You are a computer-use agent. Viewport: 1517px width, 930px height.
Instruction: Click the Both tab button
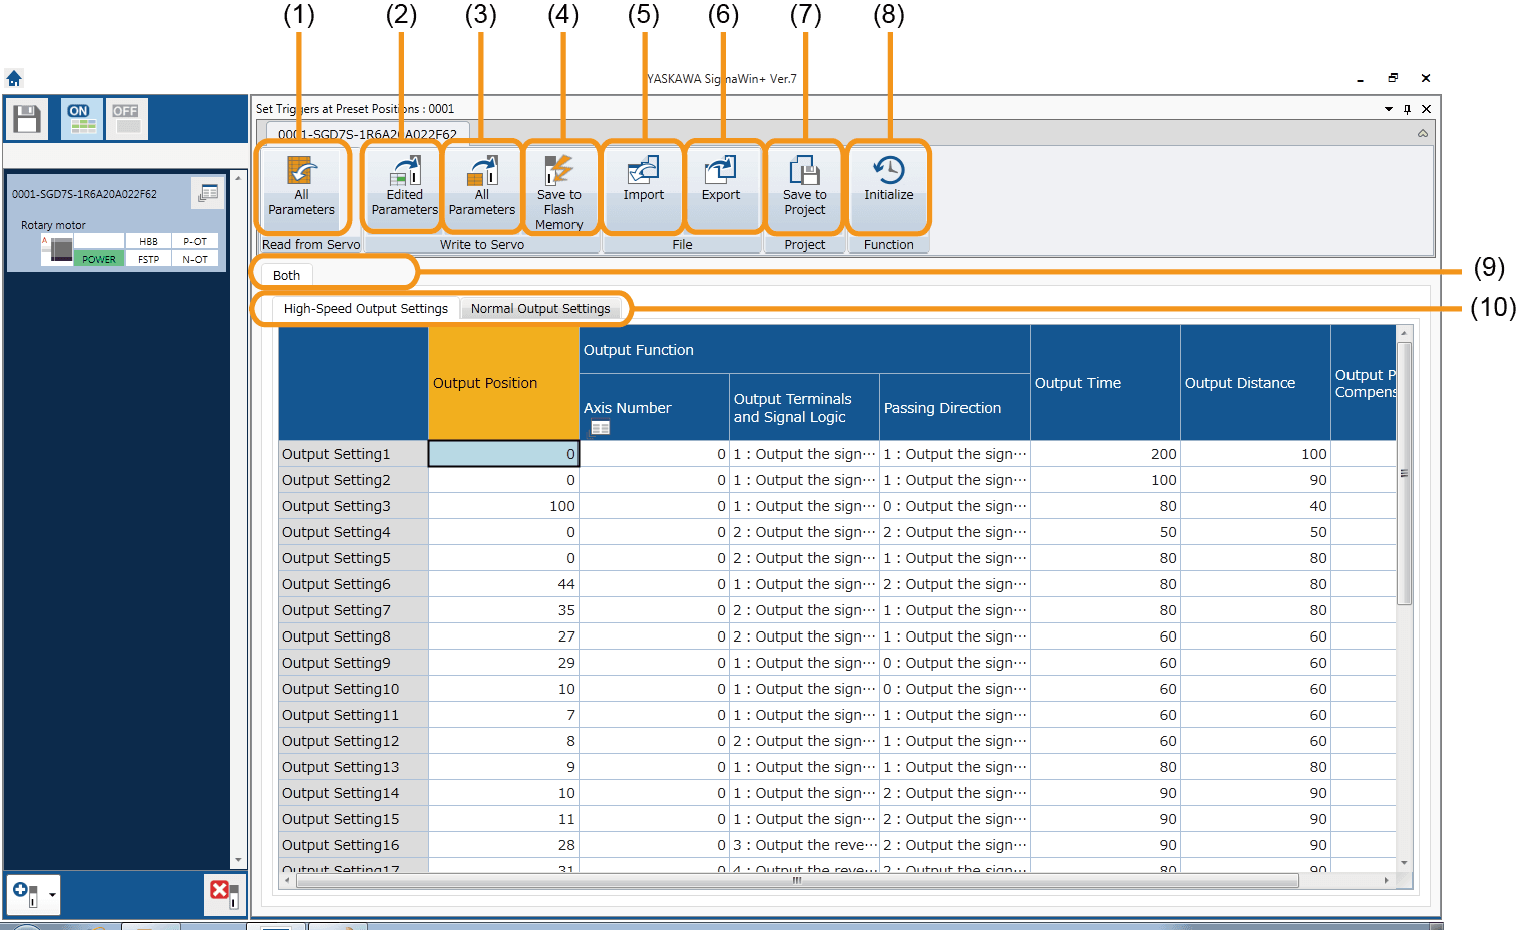pos(286,275)
